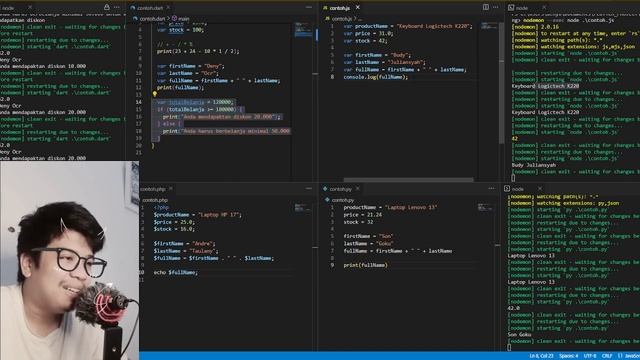Select top-right node terminal tab
This screenshot has height=360, width=640.
[521, 8]
